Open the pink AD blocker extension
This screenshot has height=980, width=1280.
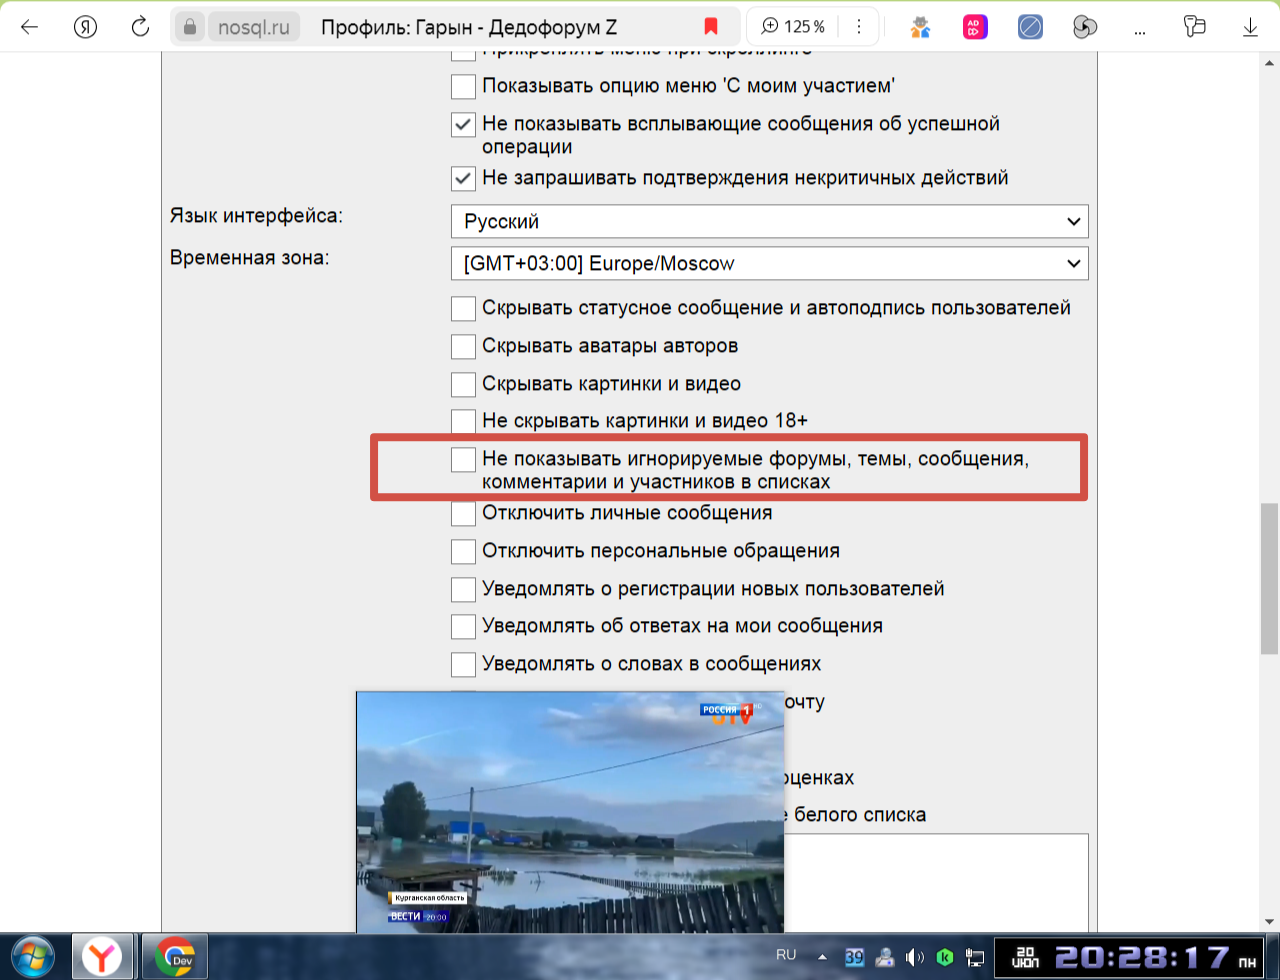click(x=975, y=27)
